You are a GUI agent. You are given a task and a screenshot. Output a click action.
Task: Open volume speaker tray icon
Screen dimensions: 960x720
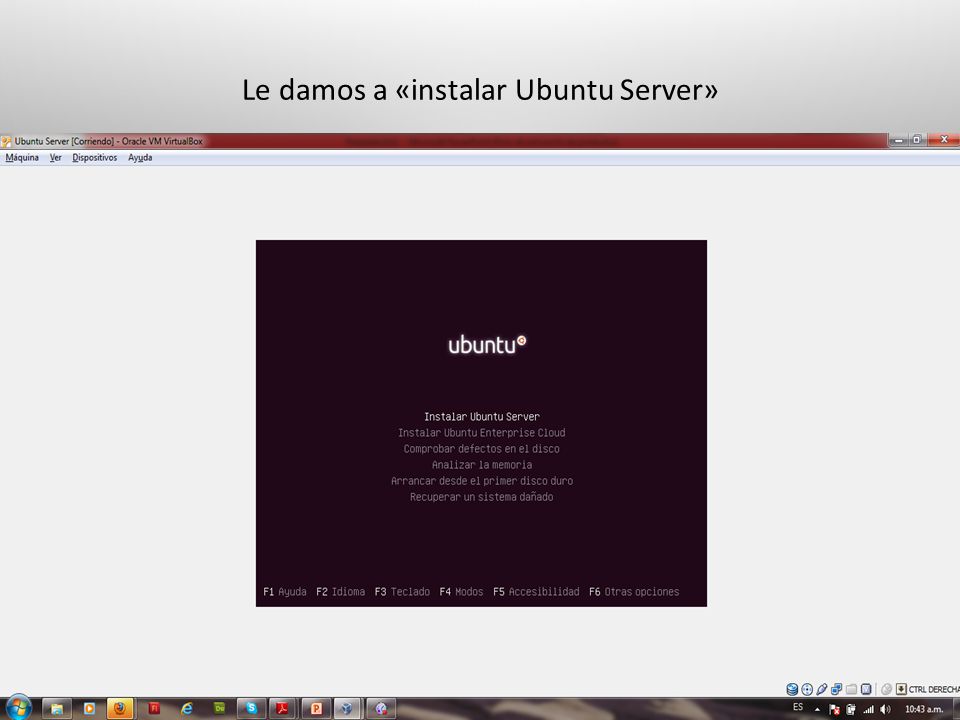[885, 709]
